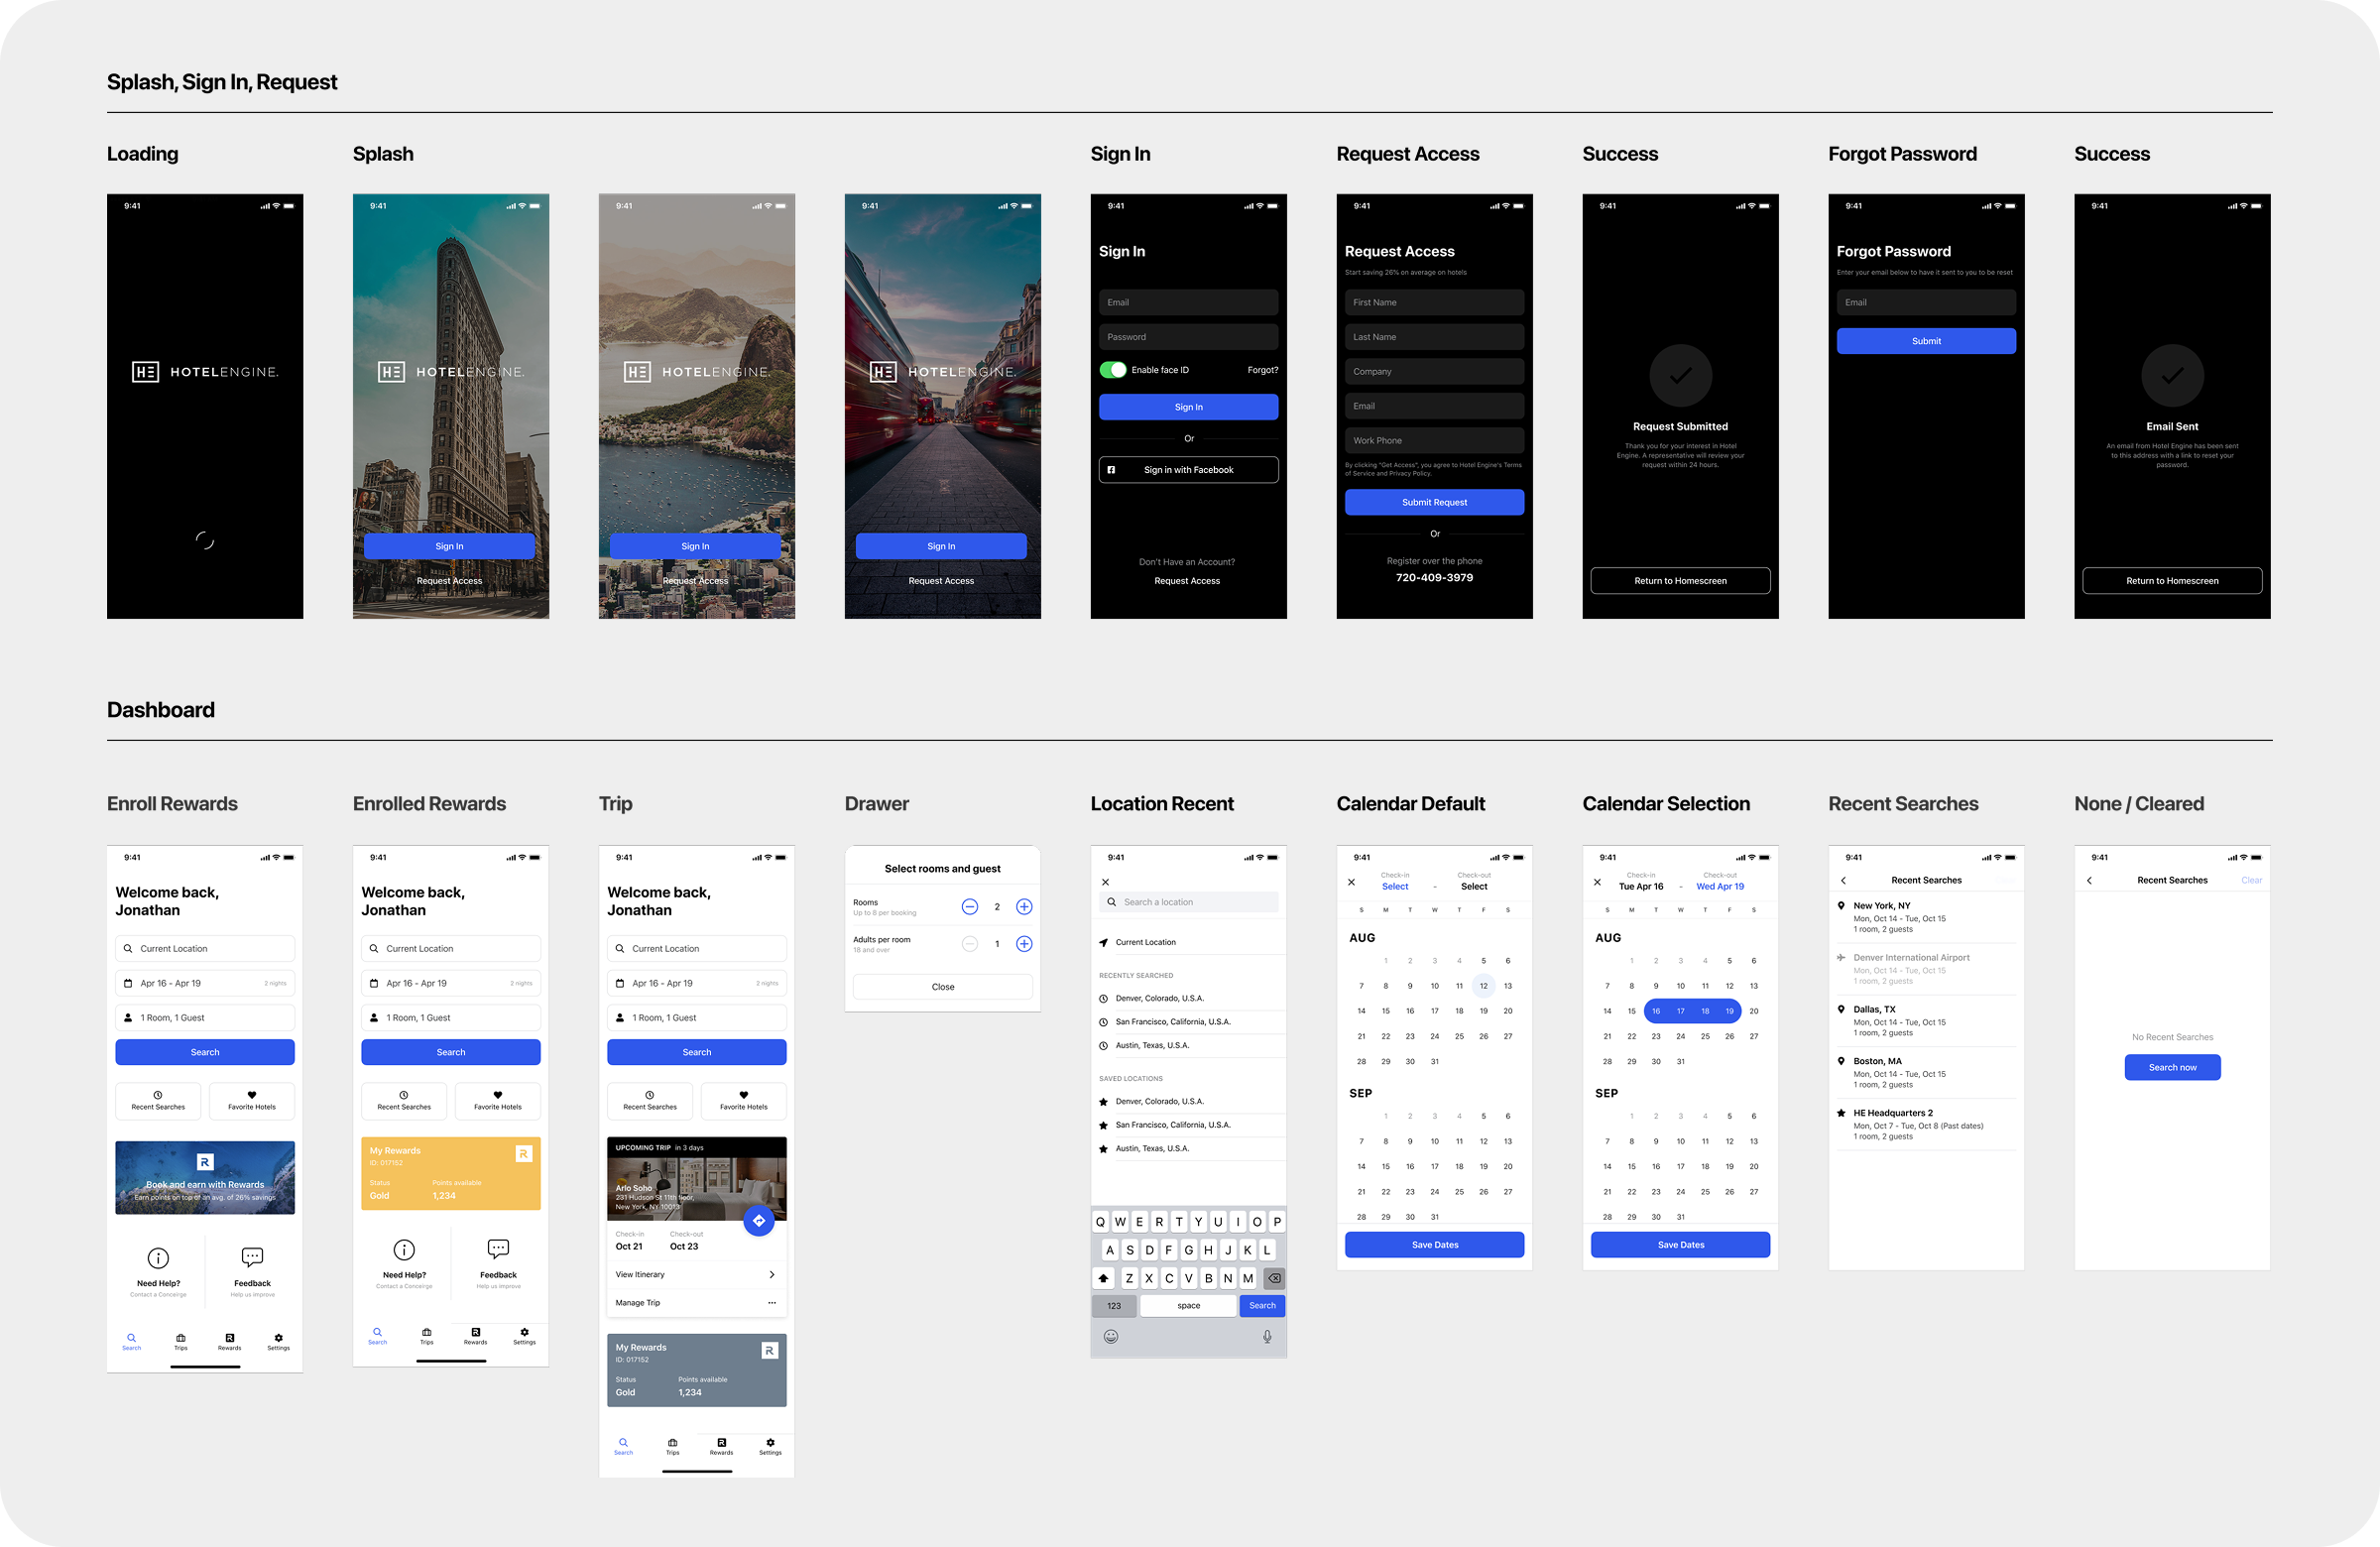Click the 1 Room, 1 Guest field in Trip screen

tap(696, 1018)
